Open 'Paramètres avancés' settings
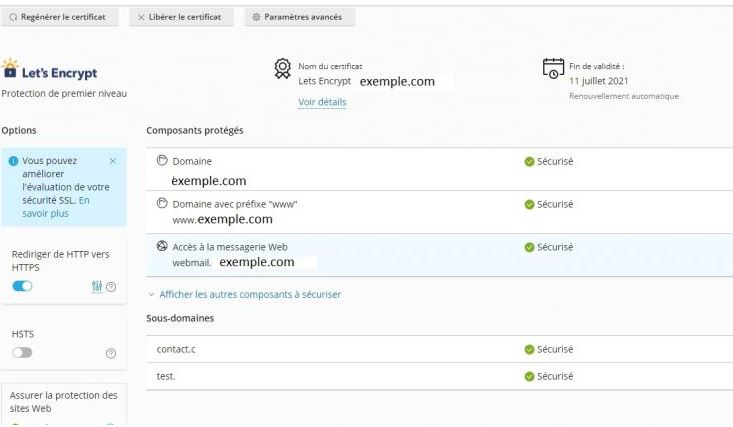 299,18
